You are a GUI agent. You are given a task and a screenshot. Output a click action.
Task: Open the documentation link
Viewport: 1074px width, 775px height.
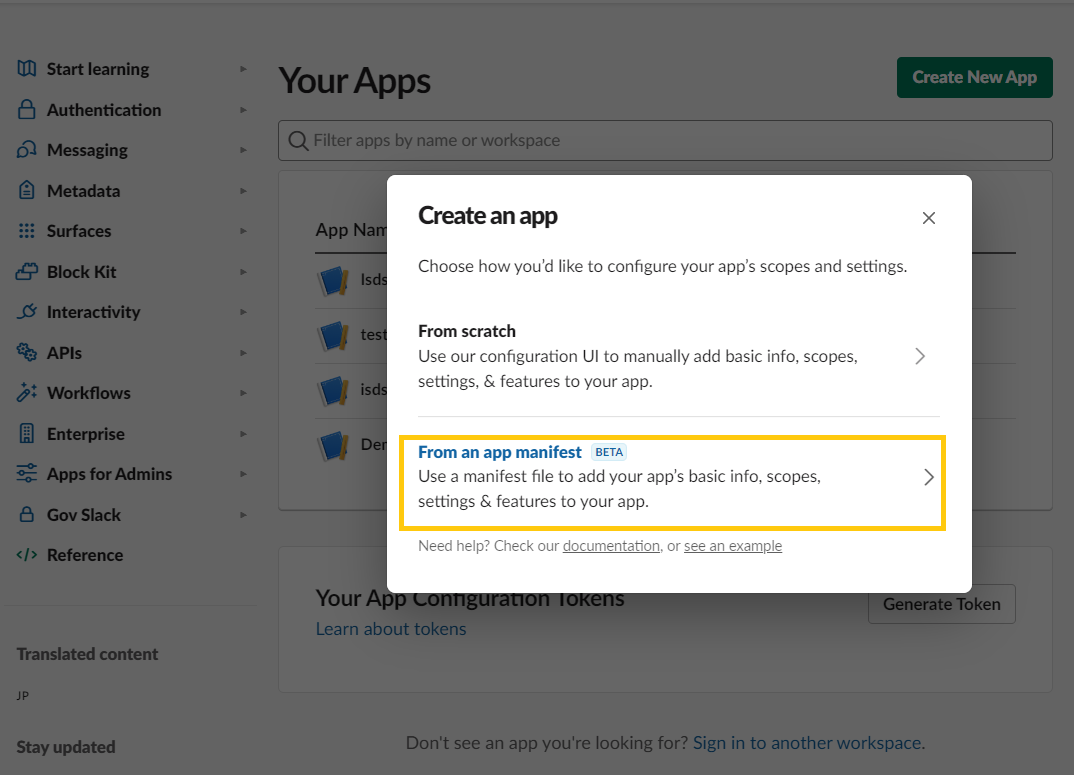611,546
